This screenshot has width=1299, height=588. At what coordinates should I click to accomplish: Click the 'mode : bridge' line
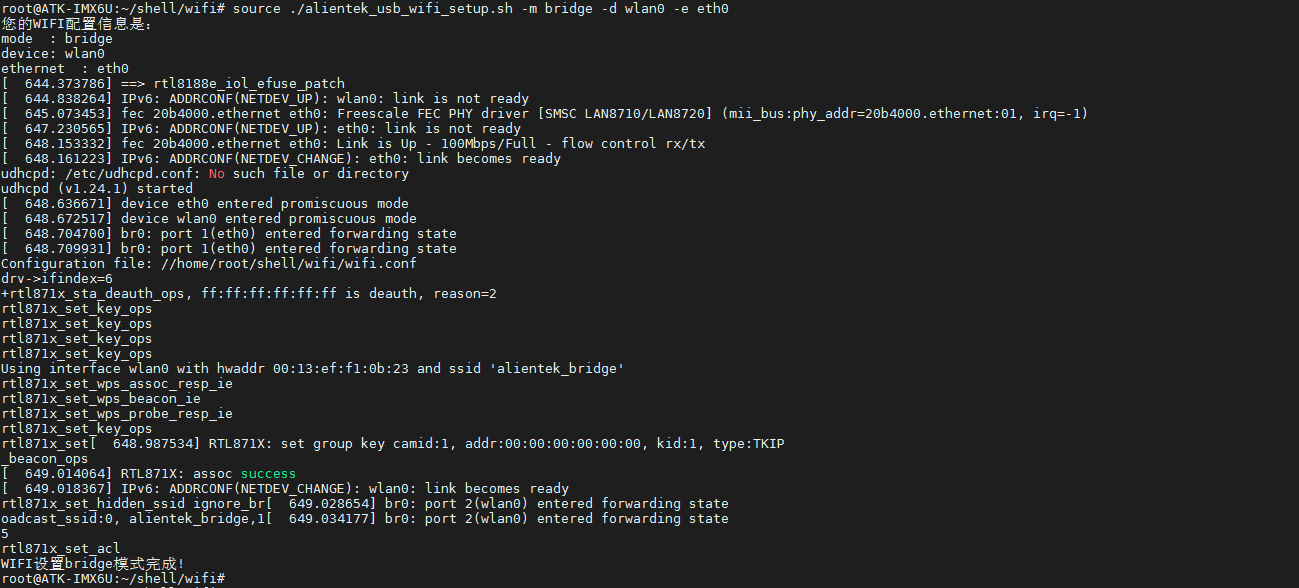pos(57,38)
